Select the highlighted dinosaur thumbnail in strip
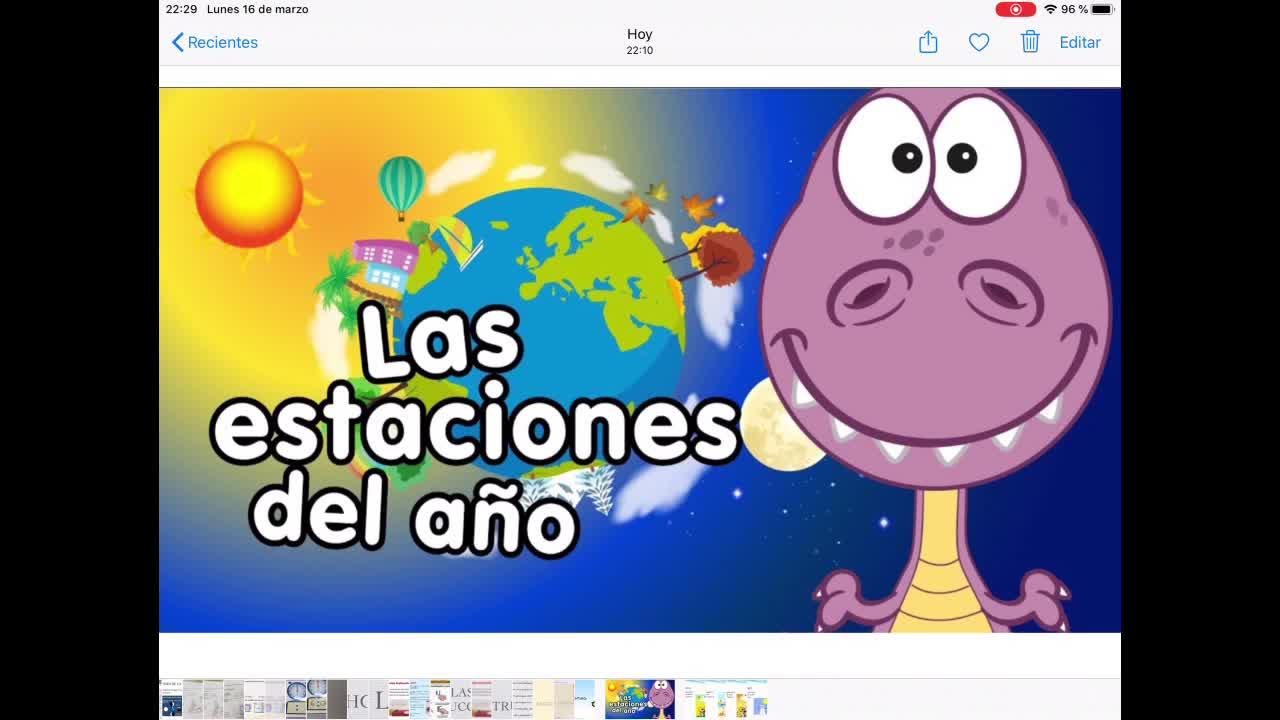This screenshot has height=720, width=1280. [x=640, y=699]
